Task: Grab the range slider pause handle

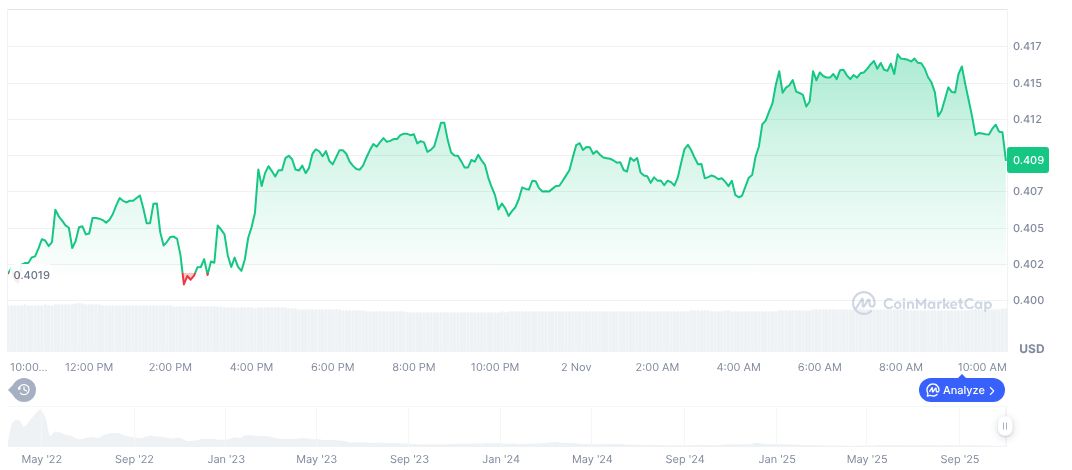Action: click(x=1004, y=427)
